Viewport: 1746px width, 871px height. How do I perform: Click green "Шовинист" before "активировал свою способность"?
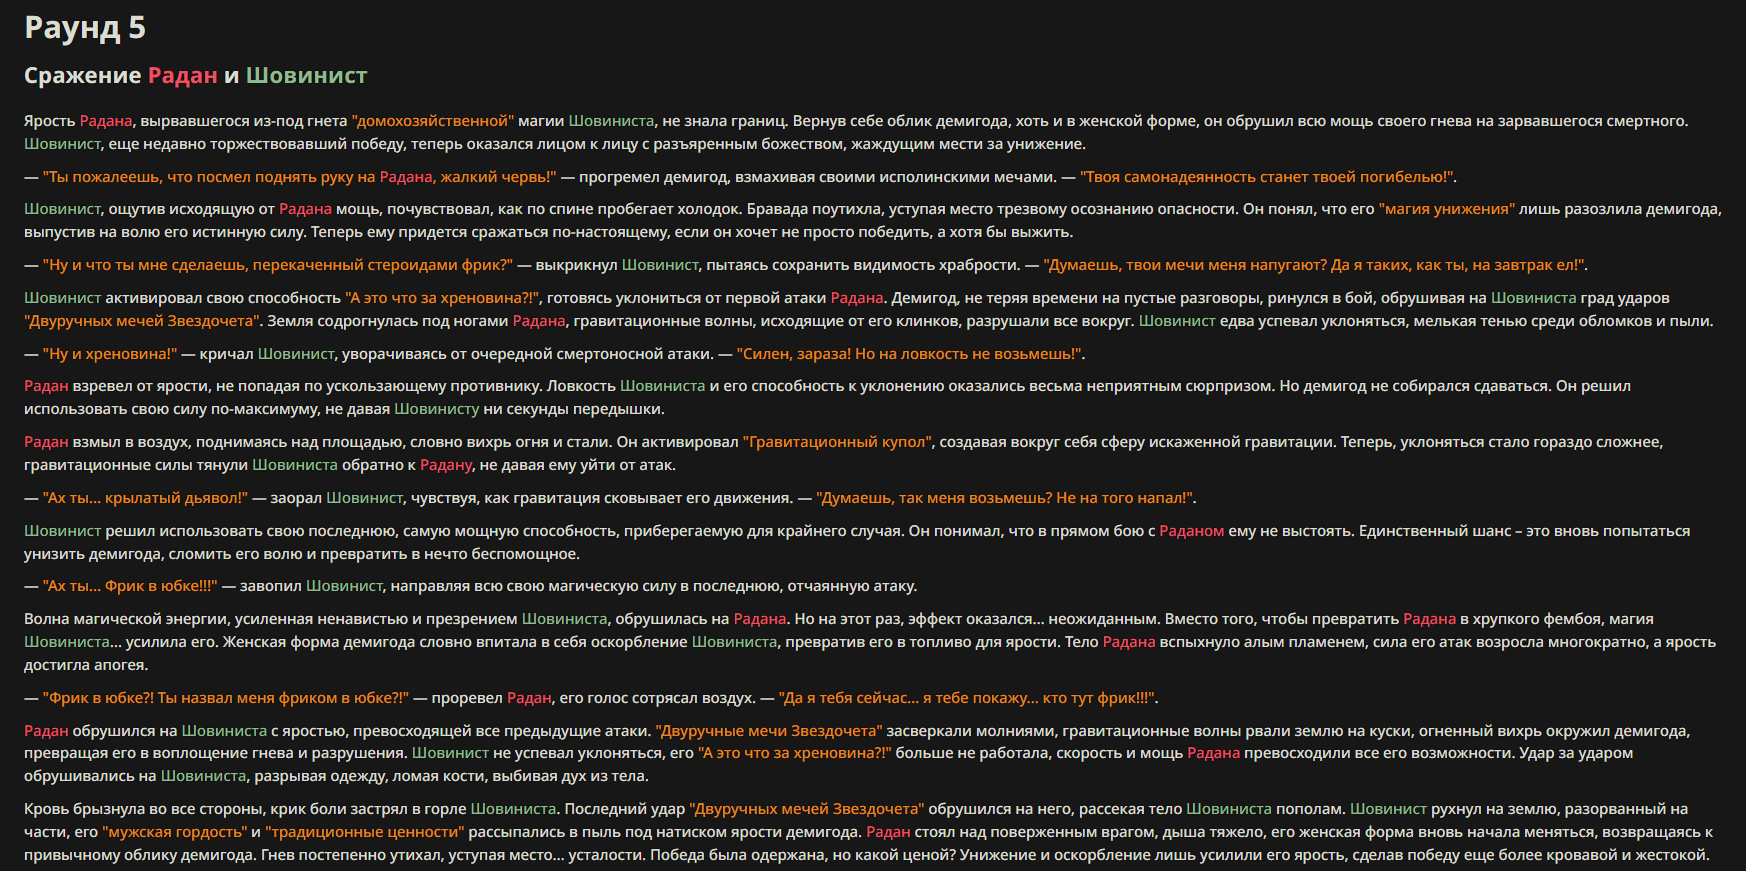(x=62, y=298)
